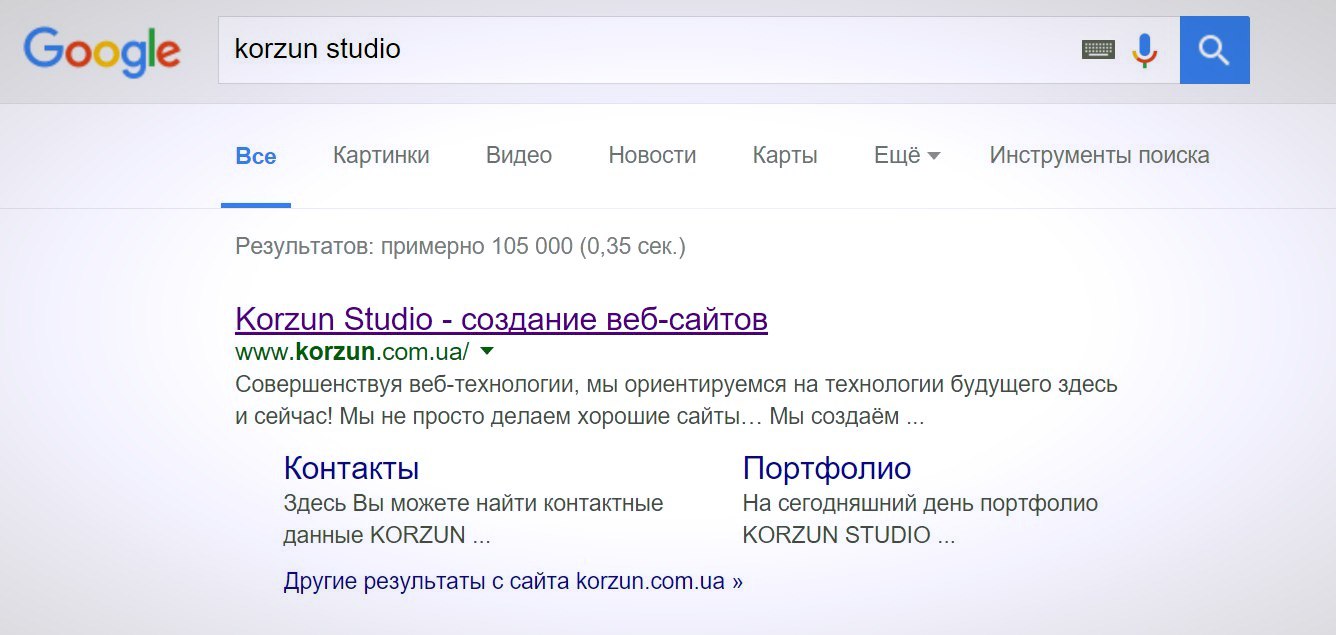Click the www.korzun.com.ua URL text

[350, 351]
